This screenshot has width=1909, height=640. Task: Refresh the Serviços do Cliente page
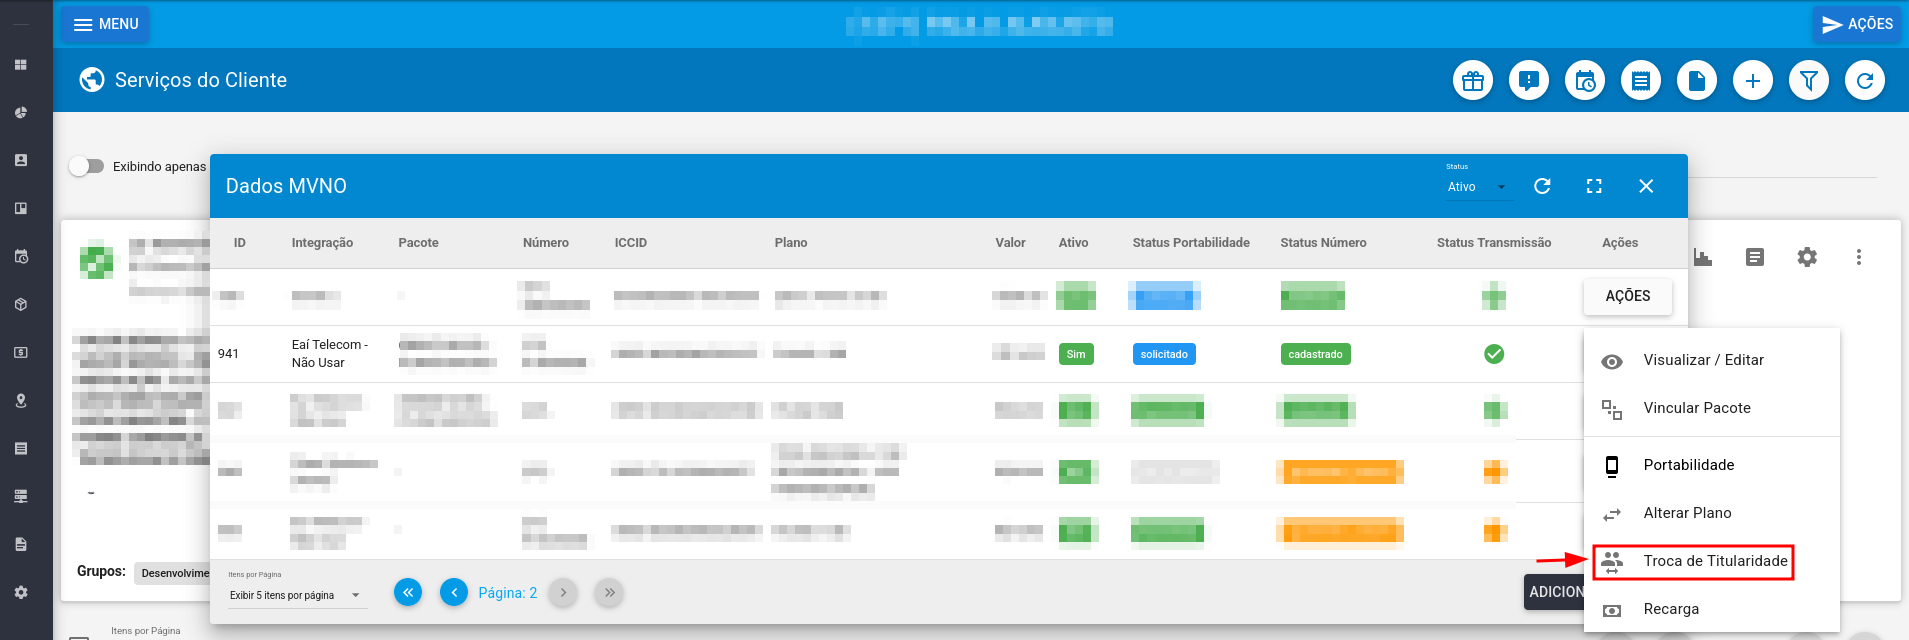(1865, 80)
